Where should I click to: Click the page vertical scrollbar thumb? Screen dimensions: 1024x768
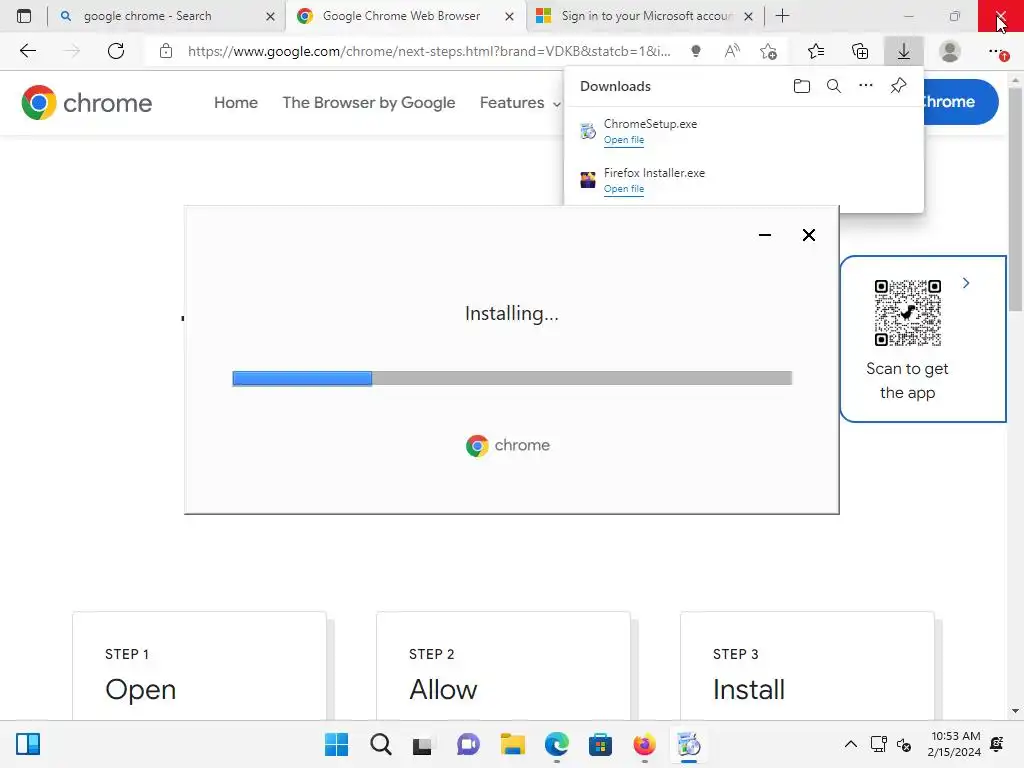[1015, 199]
